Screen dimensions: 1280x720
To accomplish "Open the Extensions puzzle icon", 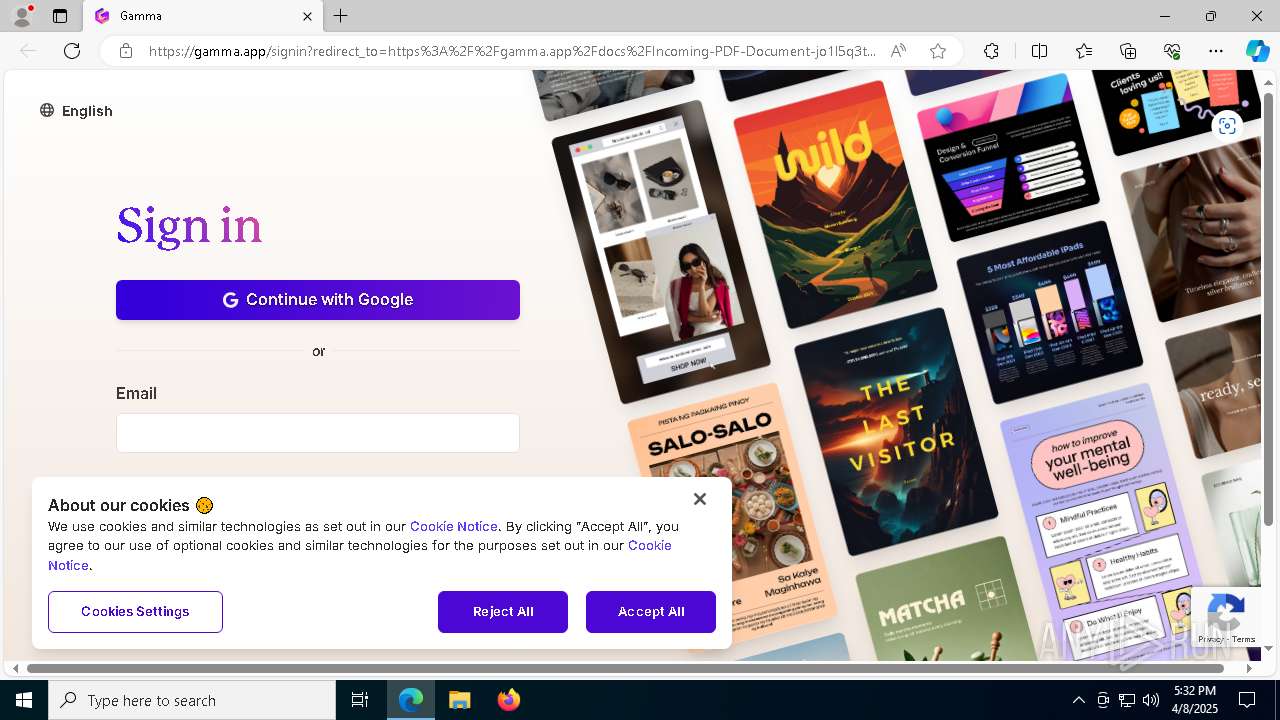I will tap(991, 51).
